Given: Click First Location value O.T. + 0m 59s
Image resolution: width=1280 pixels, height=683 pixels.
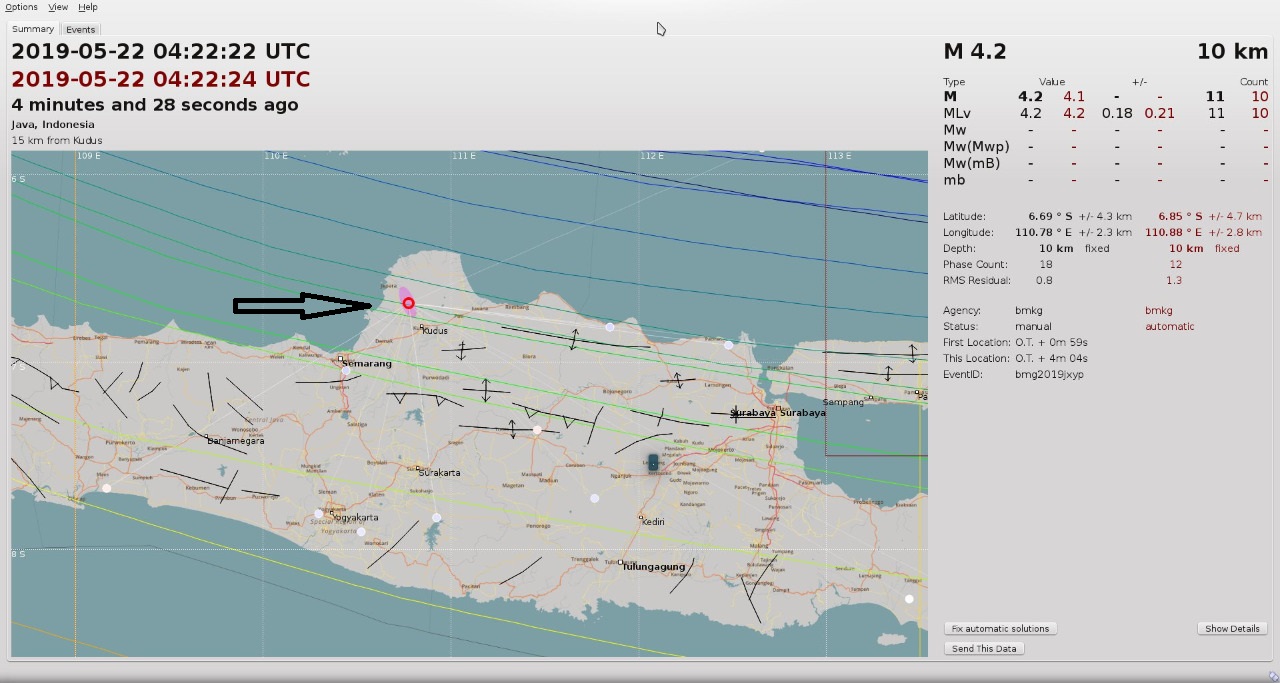Looking at the screenshot, I should 1051,342.
